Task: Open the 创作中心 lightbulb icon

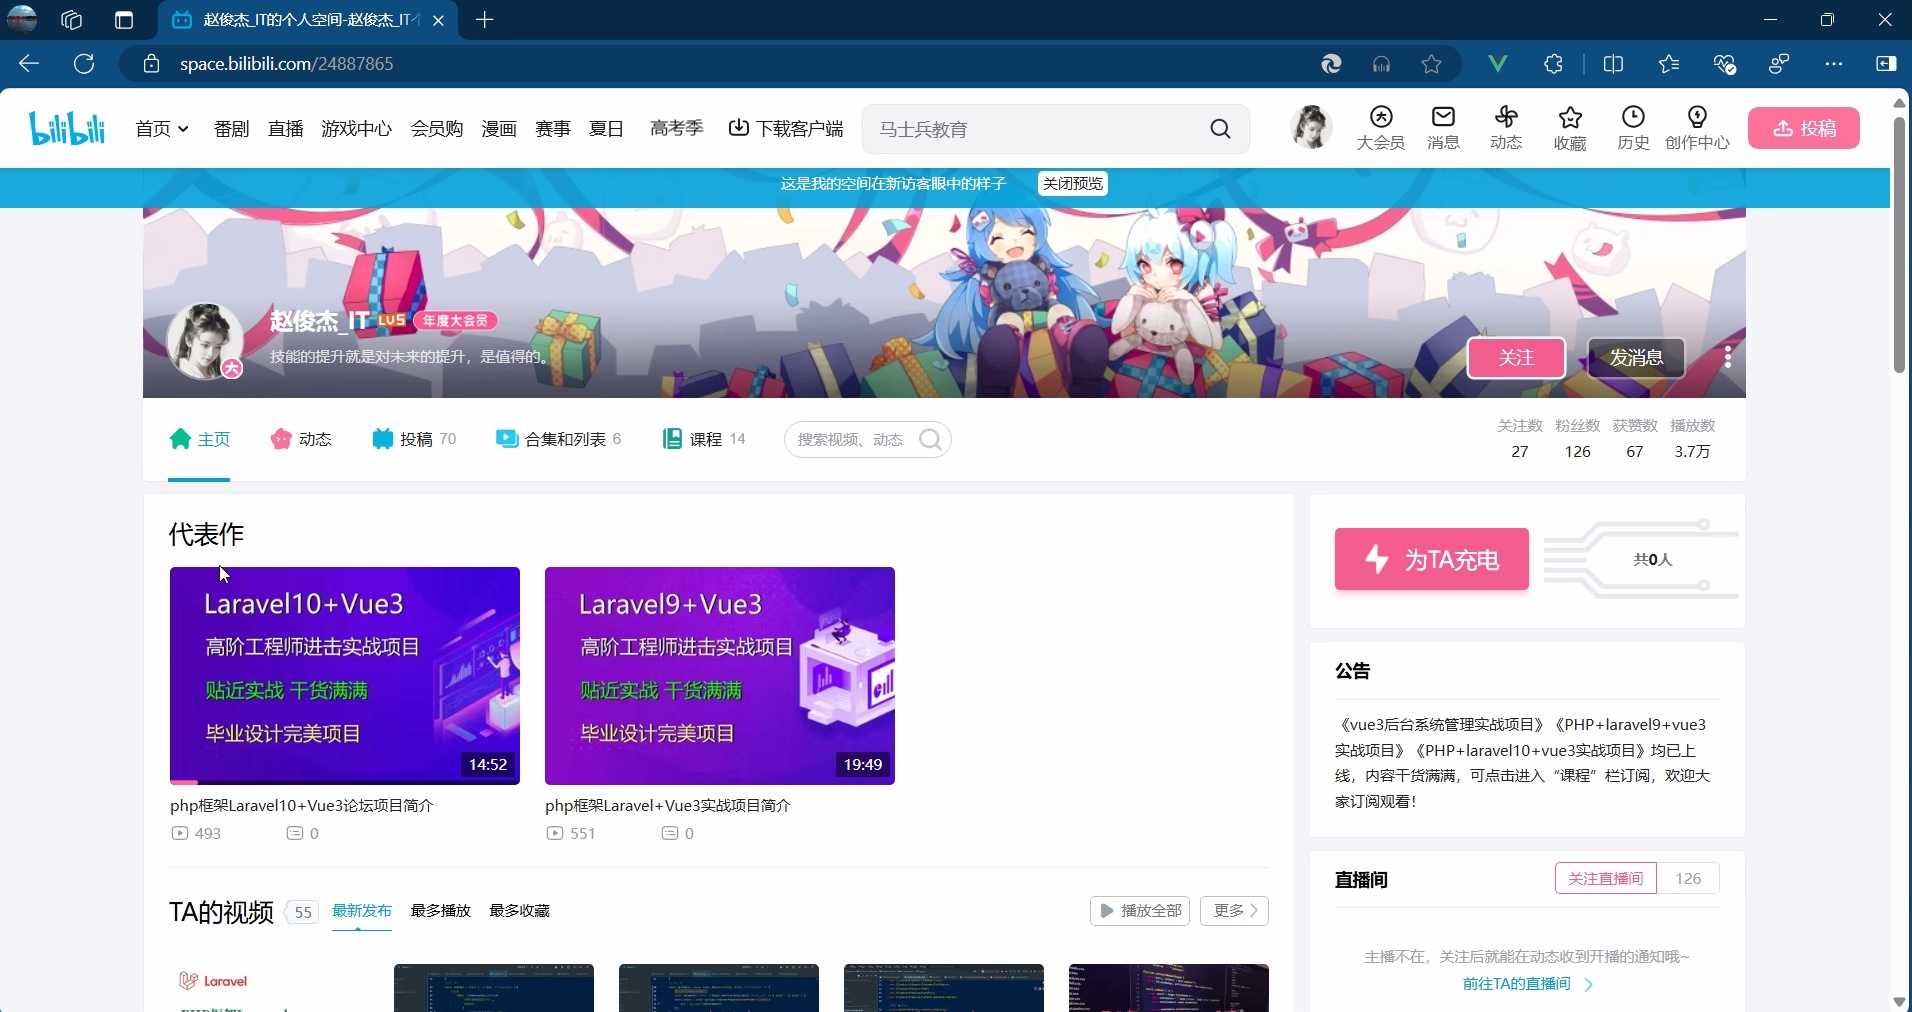Action: click(x=1697, y=128)
